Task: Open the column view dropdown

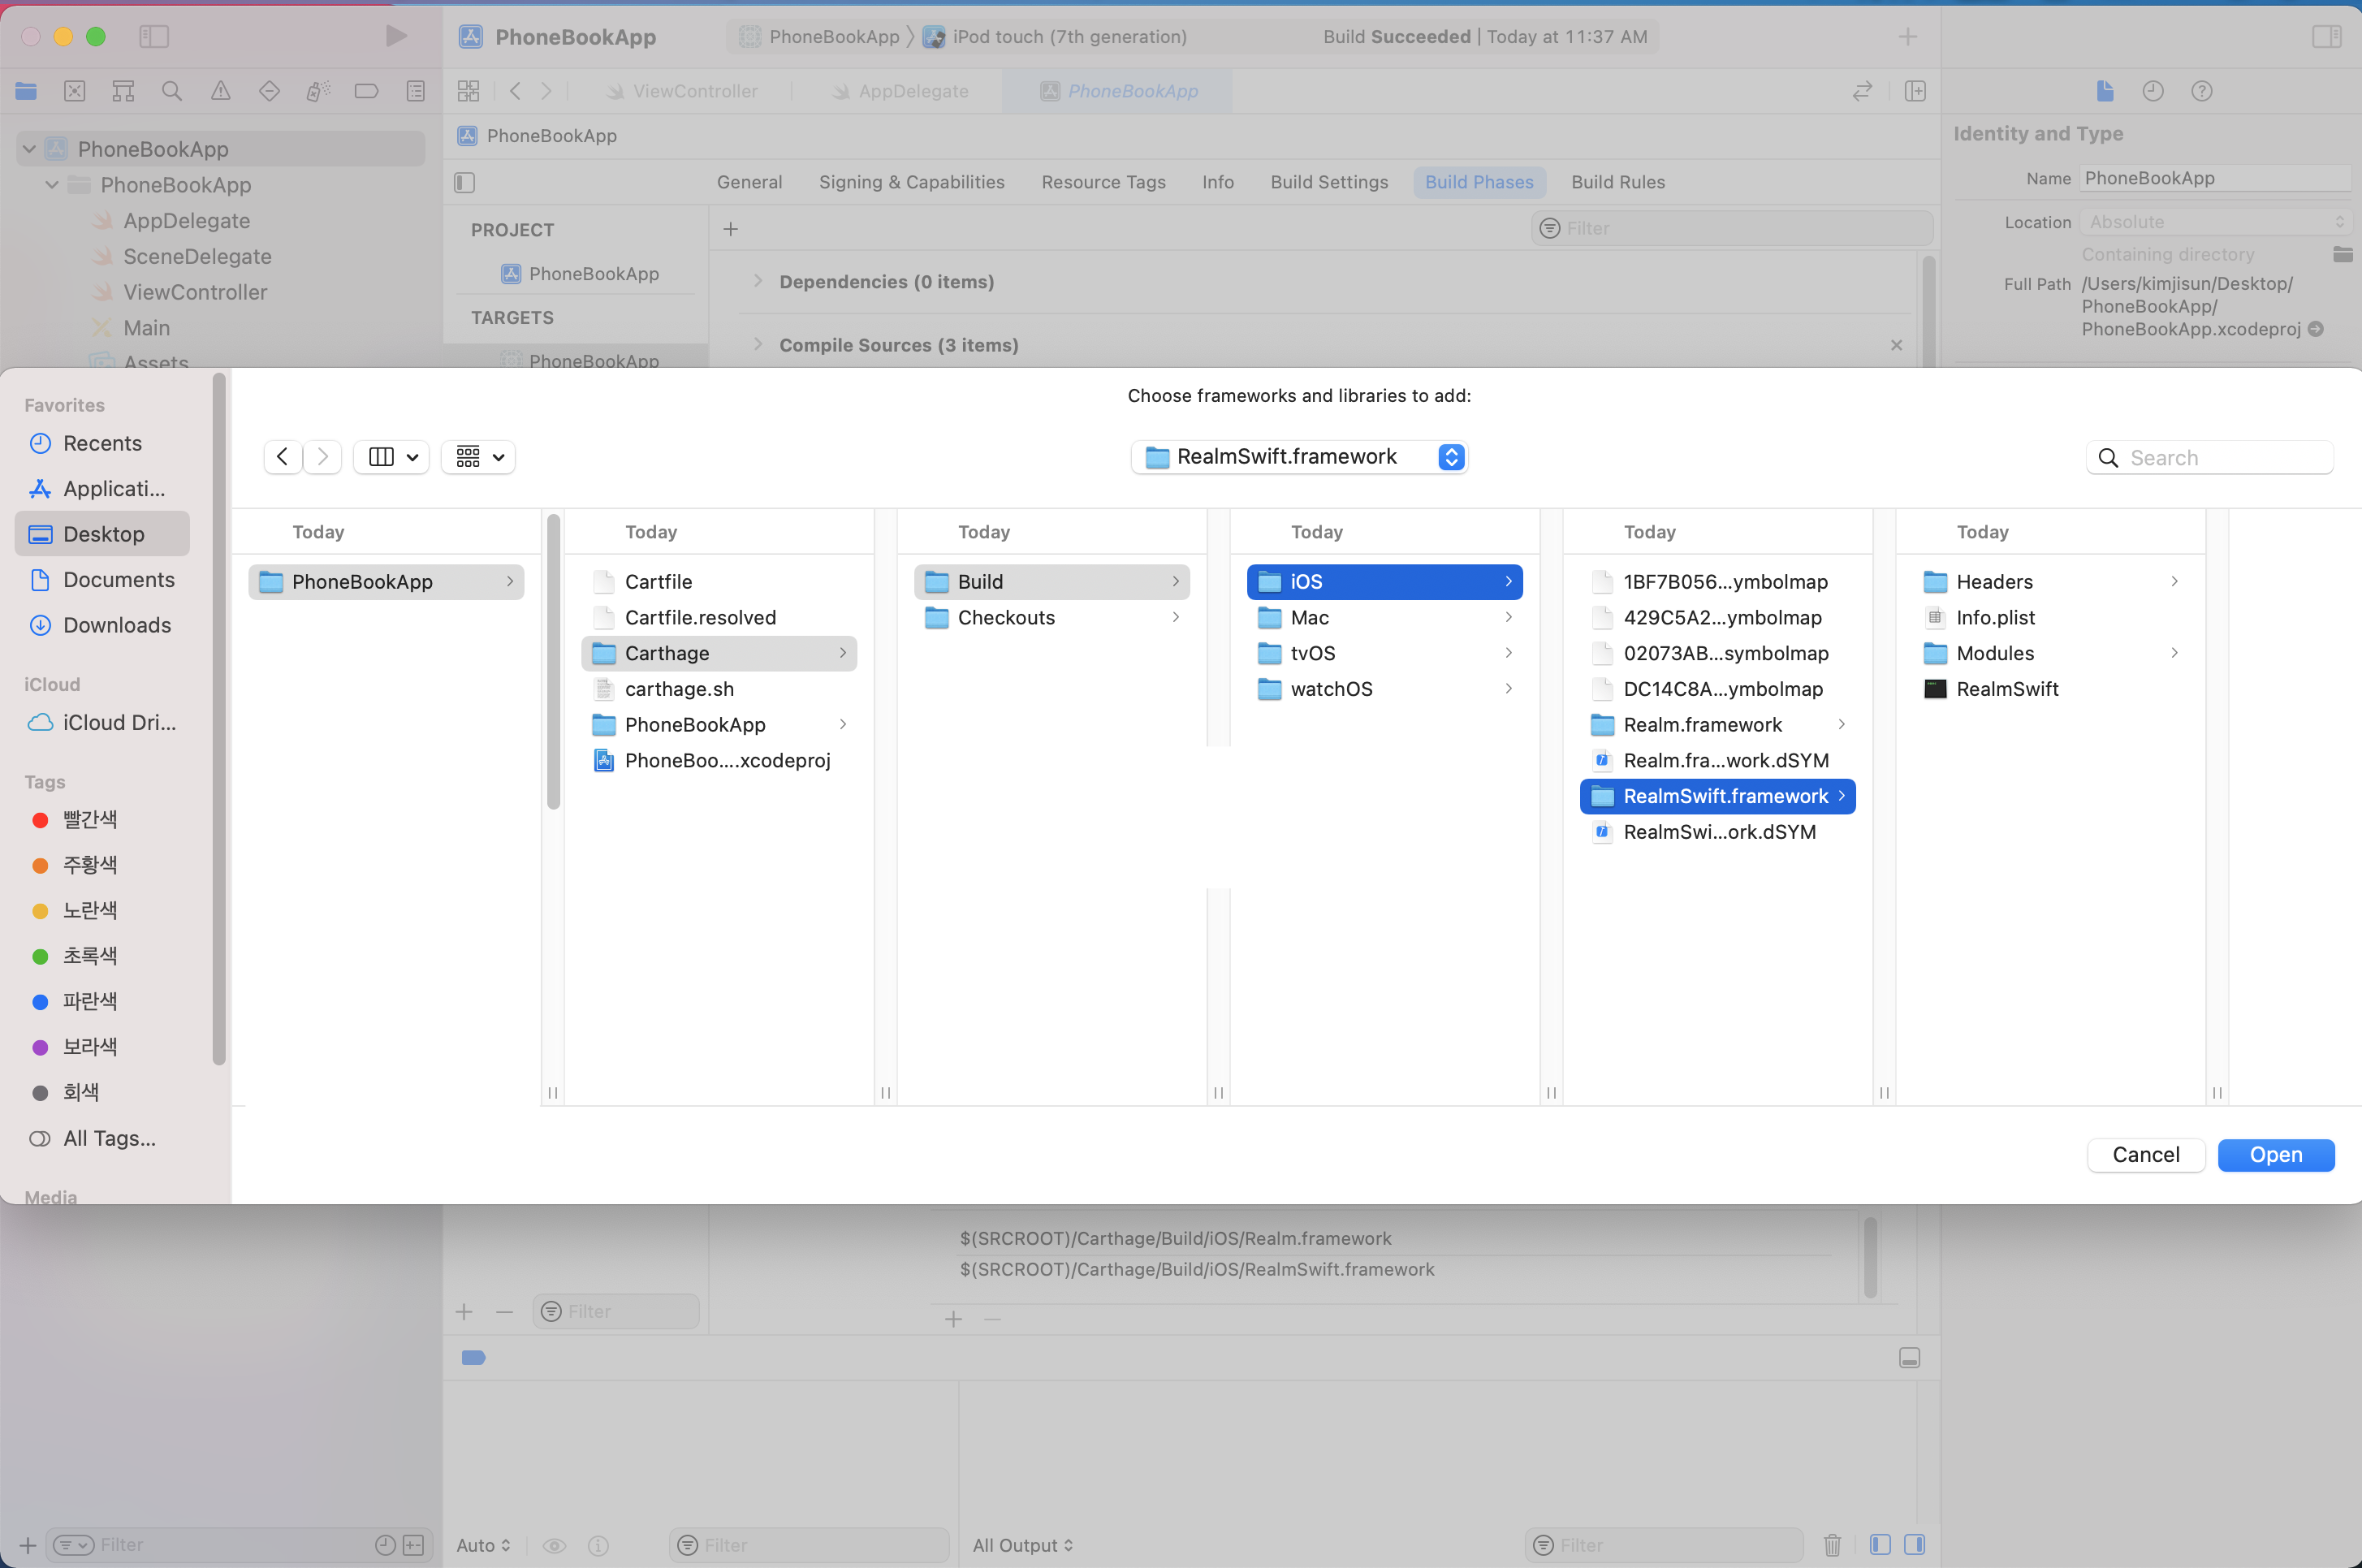Action: pos(392,457)
